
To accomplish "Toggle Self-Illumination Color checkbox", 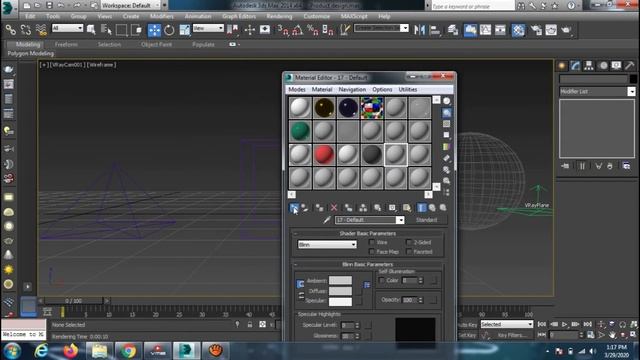I will [382, 280].
